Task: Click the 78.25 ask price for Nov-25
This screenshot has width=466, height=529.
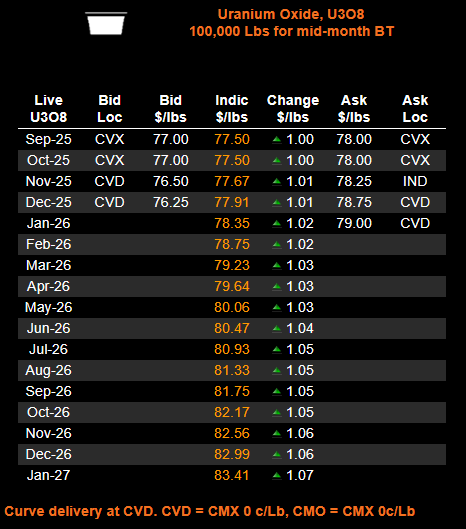Action: pos(354,181)
